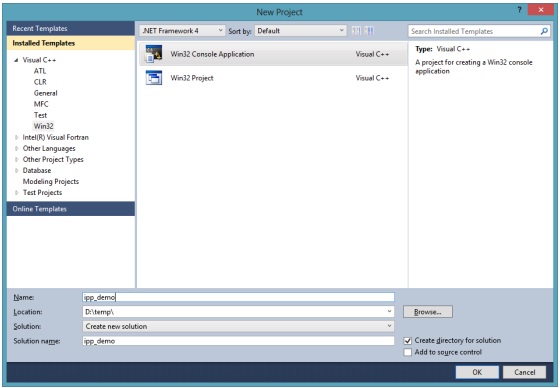The image size is (560, 388).
Task: Open the Create new solution dropdown
Action: (238, 326)
